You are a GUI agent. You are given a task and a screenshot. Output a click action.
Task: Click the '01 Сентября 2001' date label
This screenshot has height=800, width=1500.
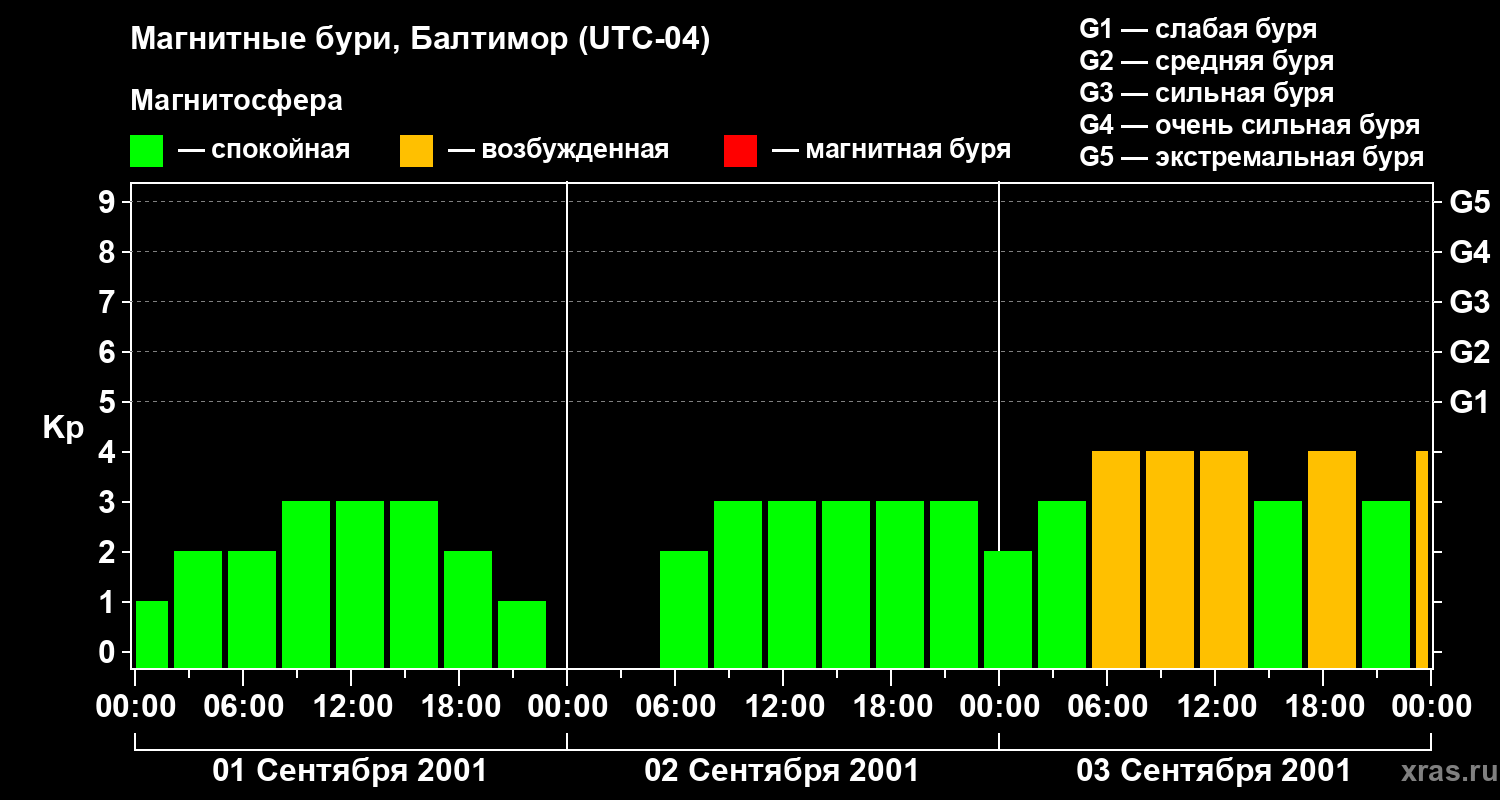tap(350, 771)
